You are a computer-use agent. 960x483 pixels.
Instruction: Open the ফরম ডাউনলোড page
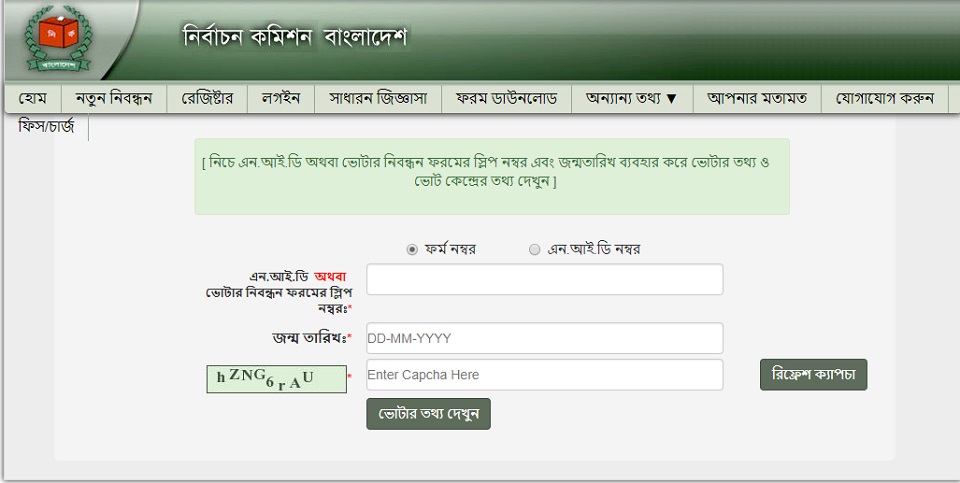[506, 98]
